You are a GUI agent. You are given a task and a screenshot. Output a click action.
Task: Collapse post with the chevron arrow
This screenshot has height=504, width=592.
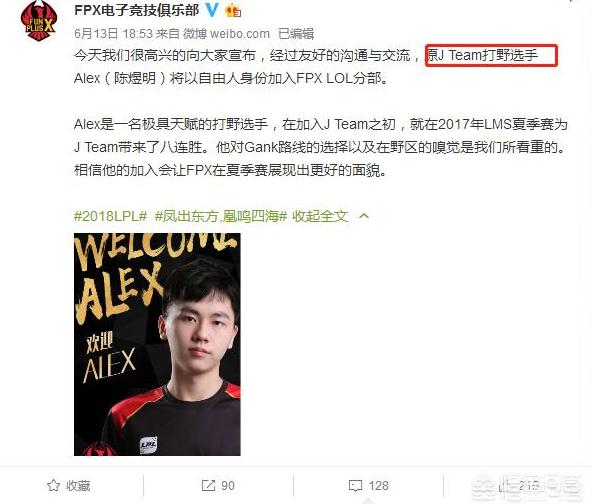click(x=364, y=216)
